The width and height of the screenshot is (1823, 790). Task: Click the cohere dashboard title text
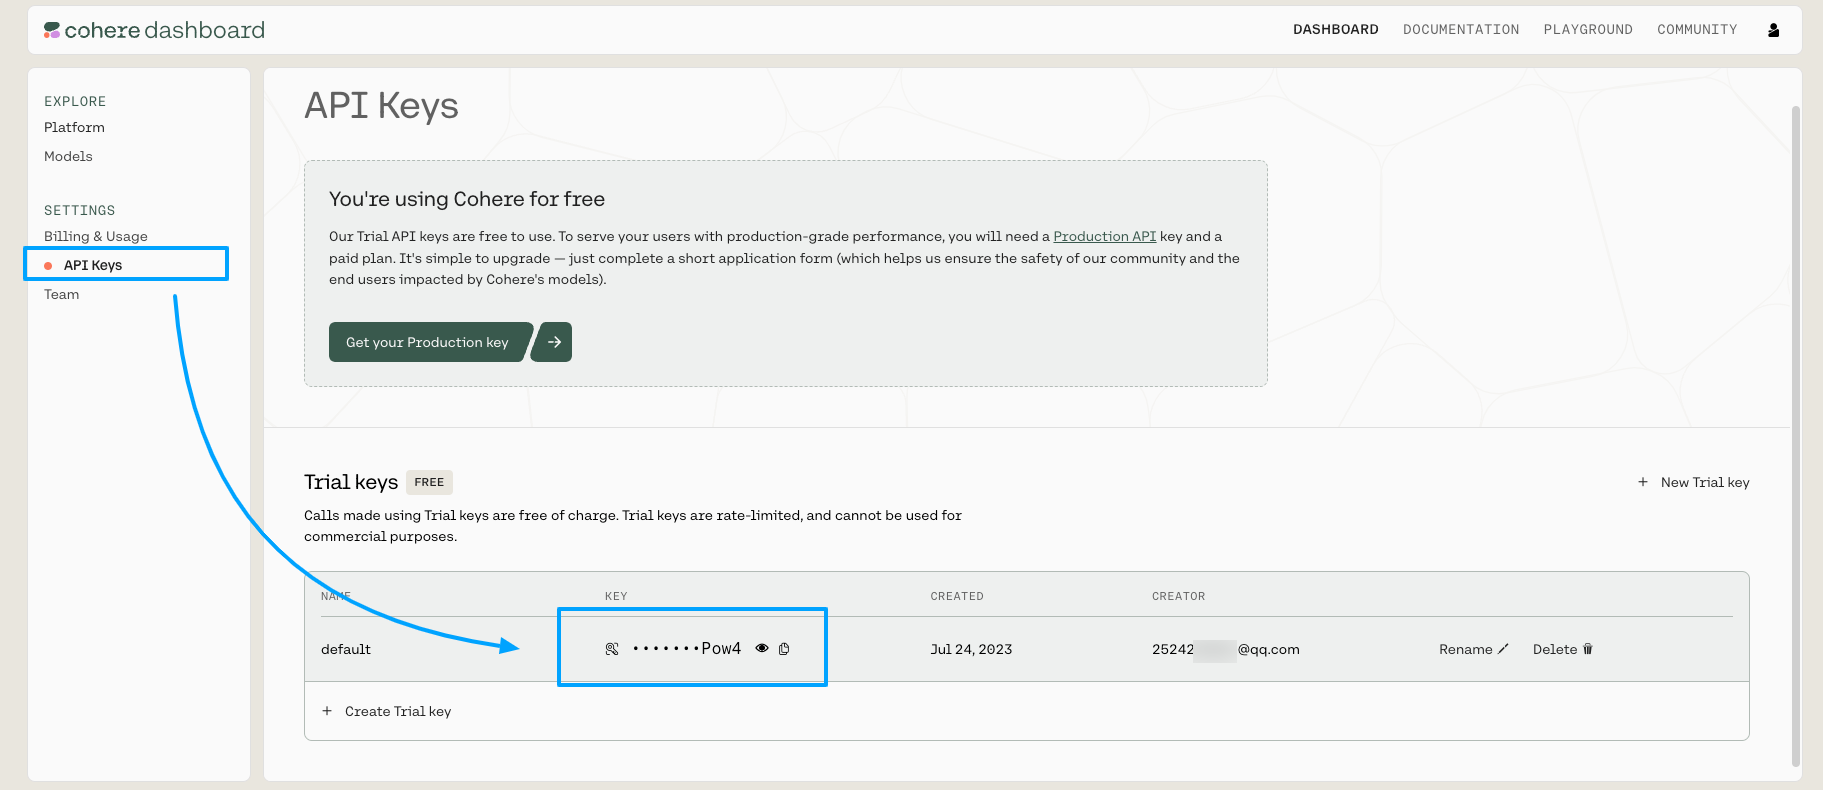coord(165,30)
